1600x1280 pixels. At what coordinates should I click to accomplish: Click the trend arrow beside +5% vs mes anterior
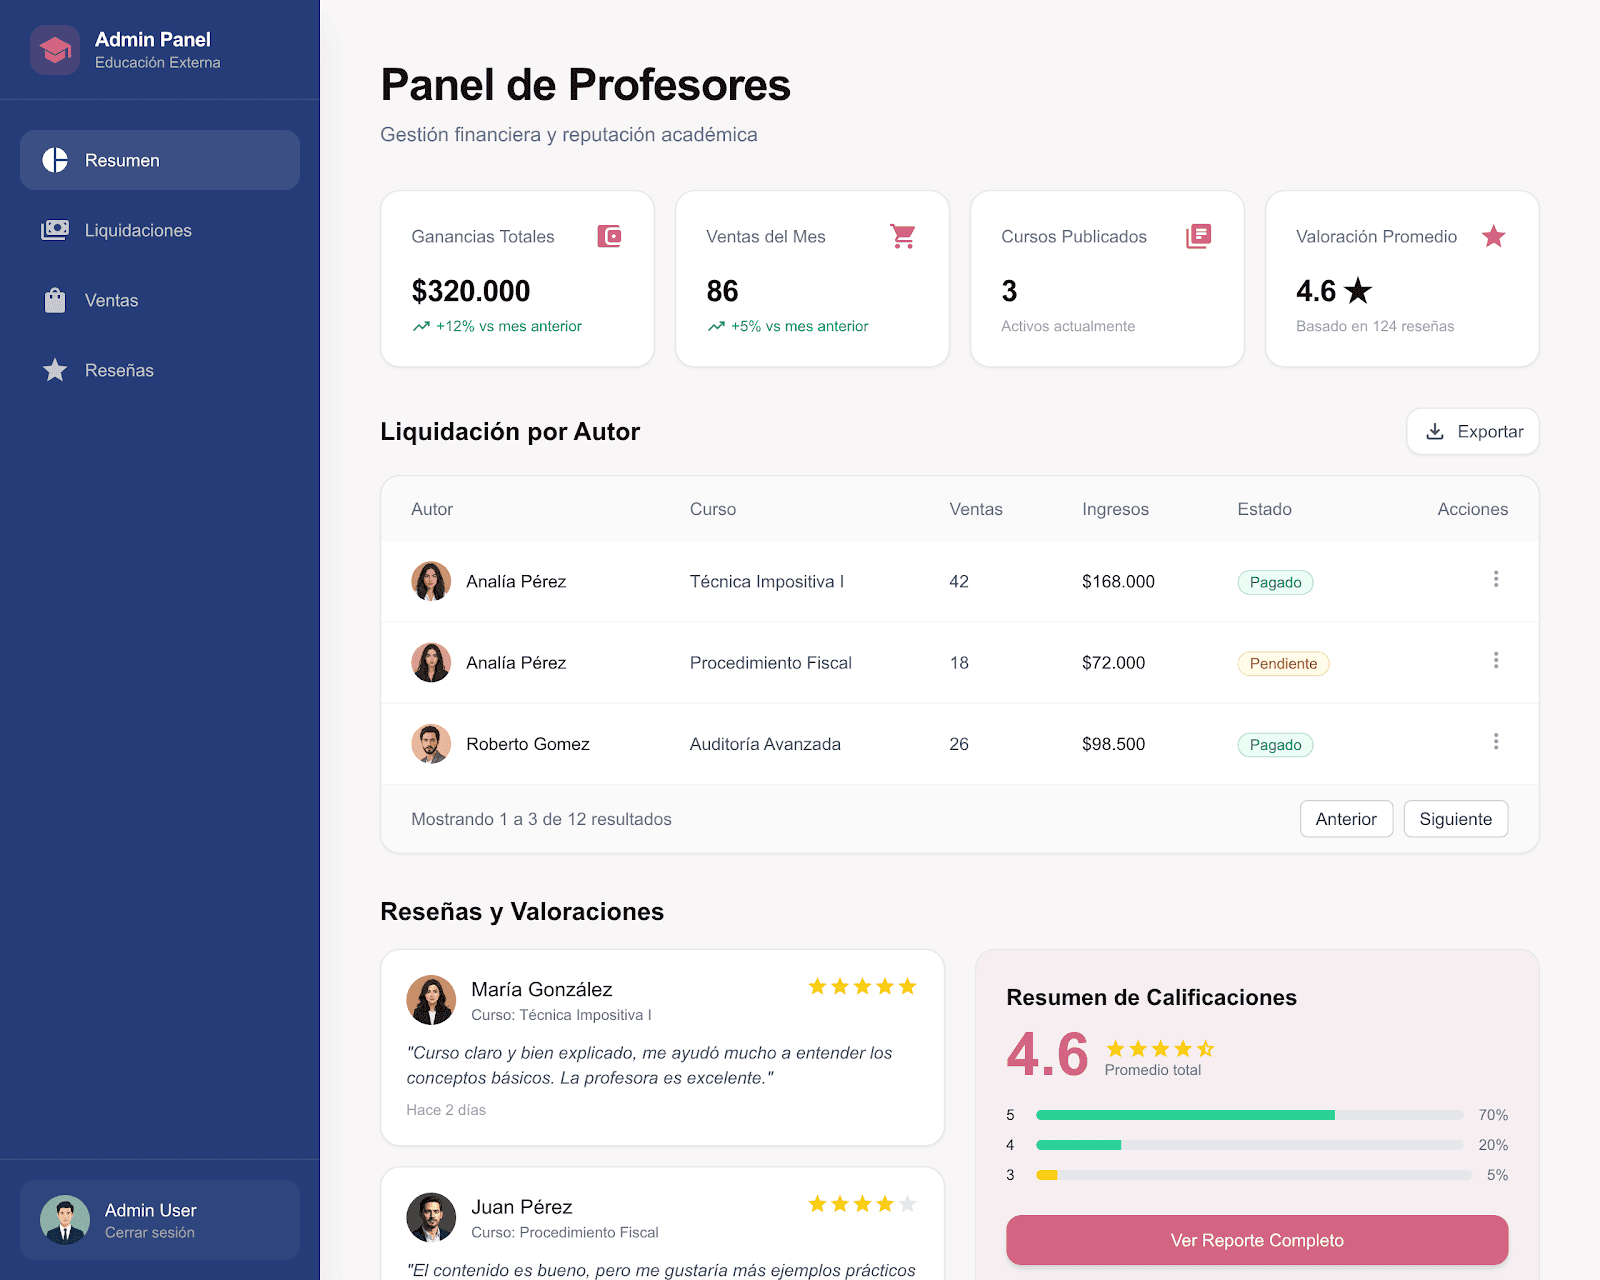pos(716,326)
